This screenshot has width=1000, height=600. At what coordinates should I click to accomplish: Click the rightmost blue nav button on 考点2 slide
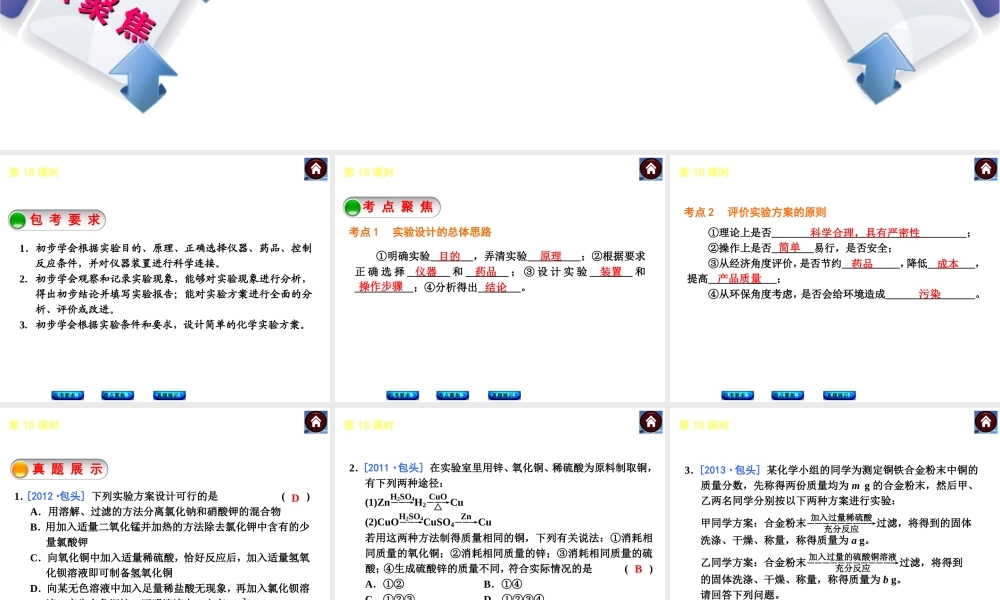pos(839,395)
